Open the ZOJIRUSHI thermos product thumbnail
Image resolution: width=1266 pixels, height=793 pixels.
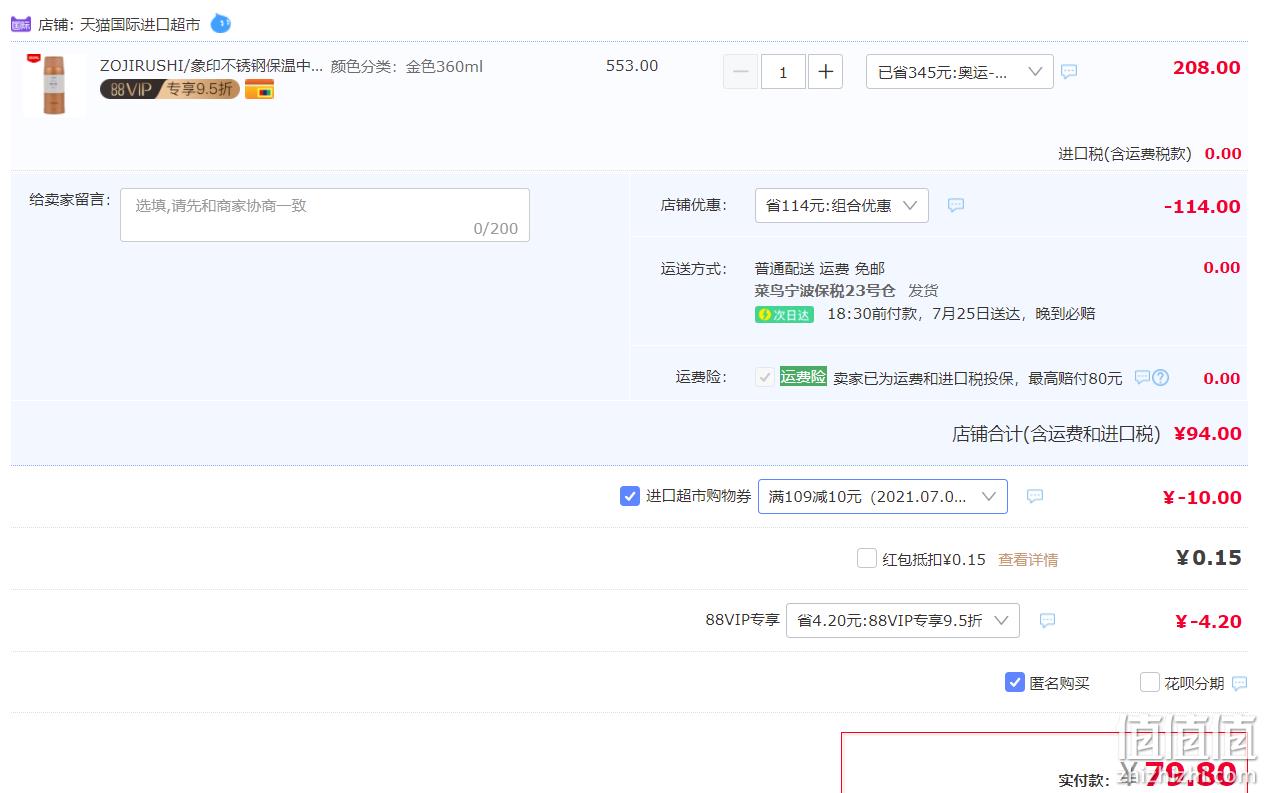point(54,84)
